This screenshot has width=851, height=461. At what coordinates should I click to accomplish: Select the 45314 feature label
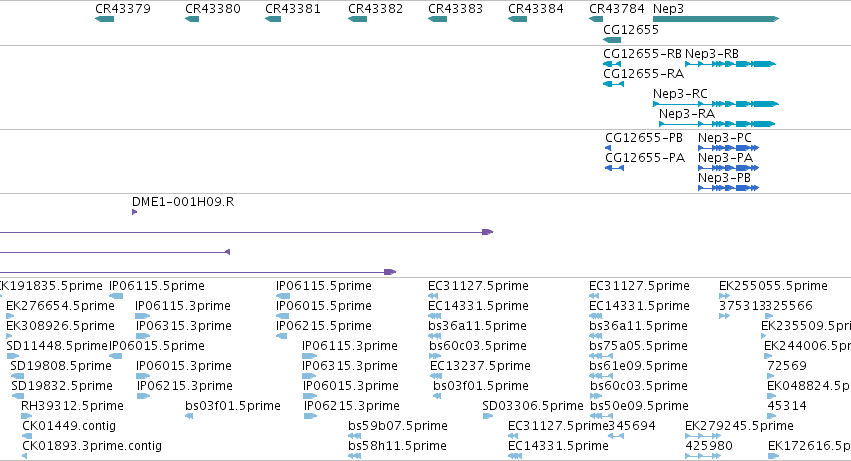pos(787,406)
